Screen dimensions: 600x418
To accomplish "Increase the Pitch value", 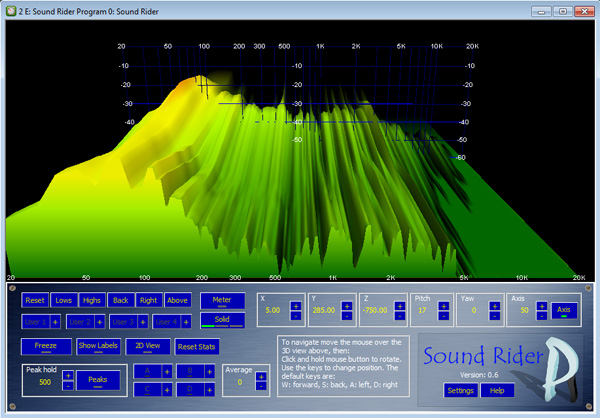I will click(443, 306).
